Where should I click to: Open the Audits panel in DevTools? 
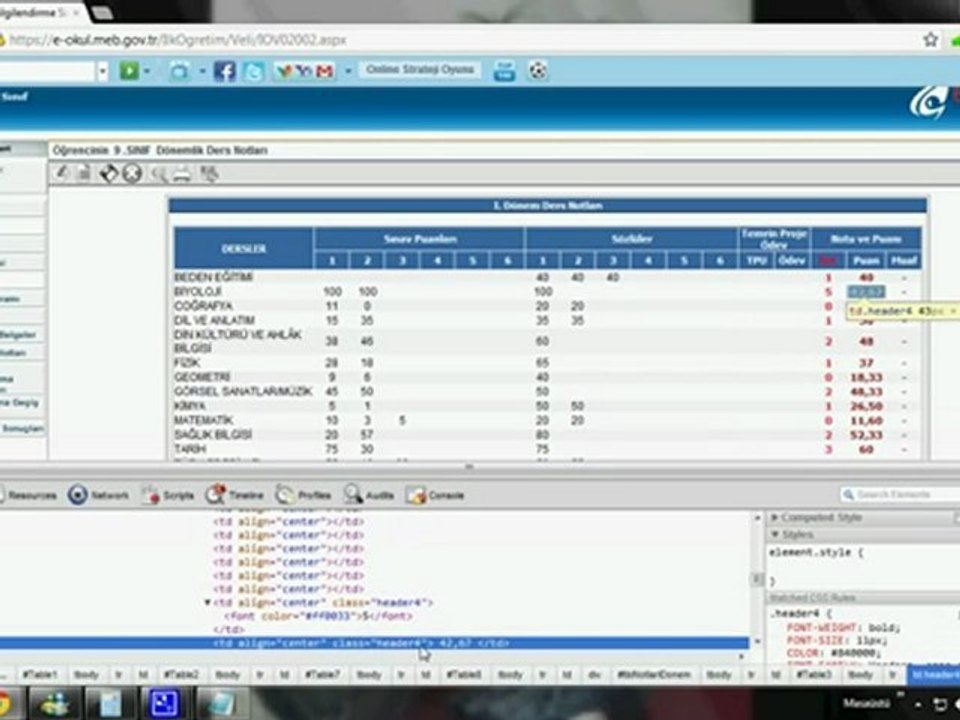click(369, 495)
